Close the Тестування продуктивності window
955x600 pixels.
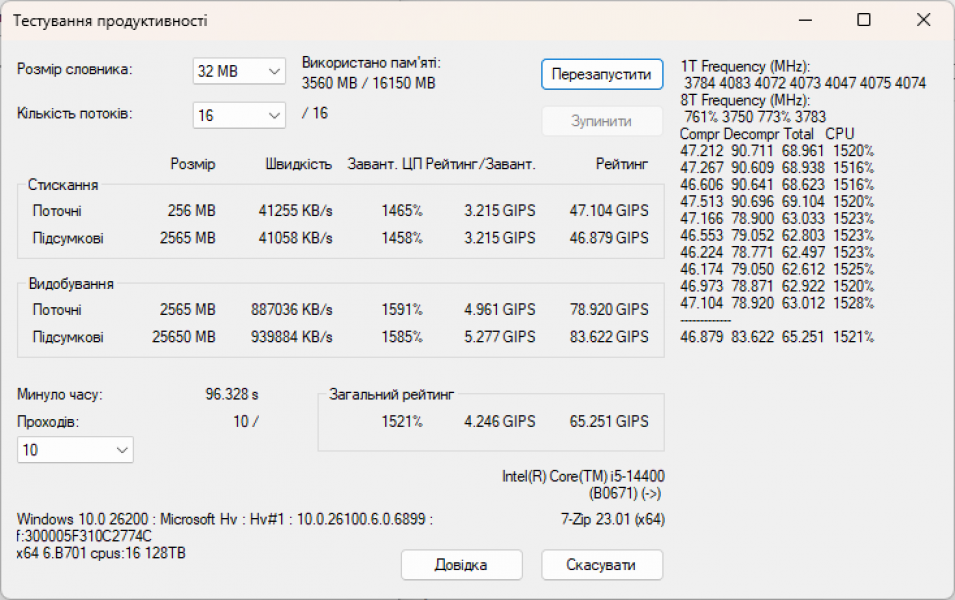922,20
